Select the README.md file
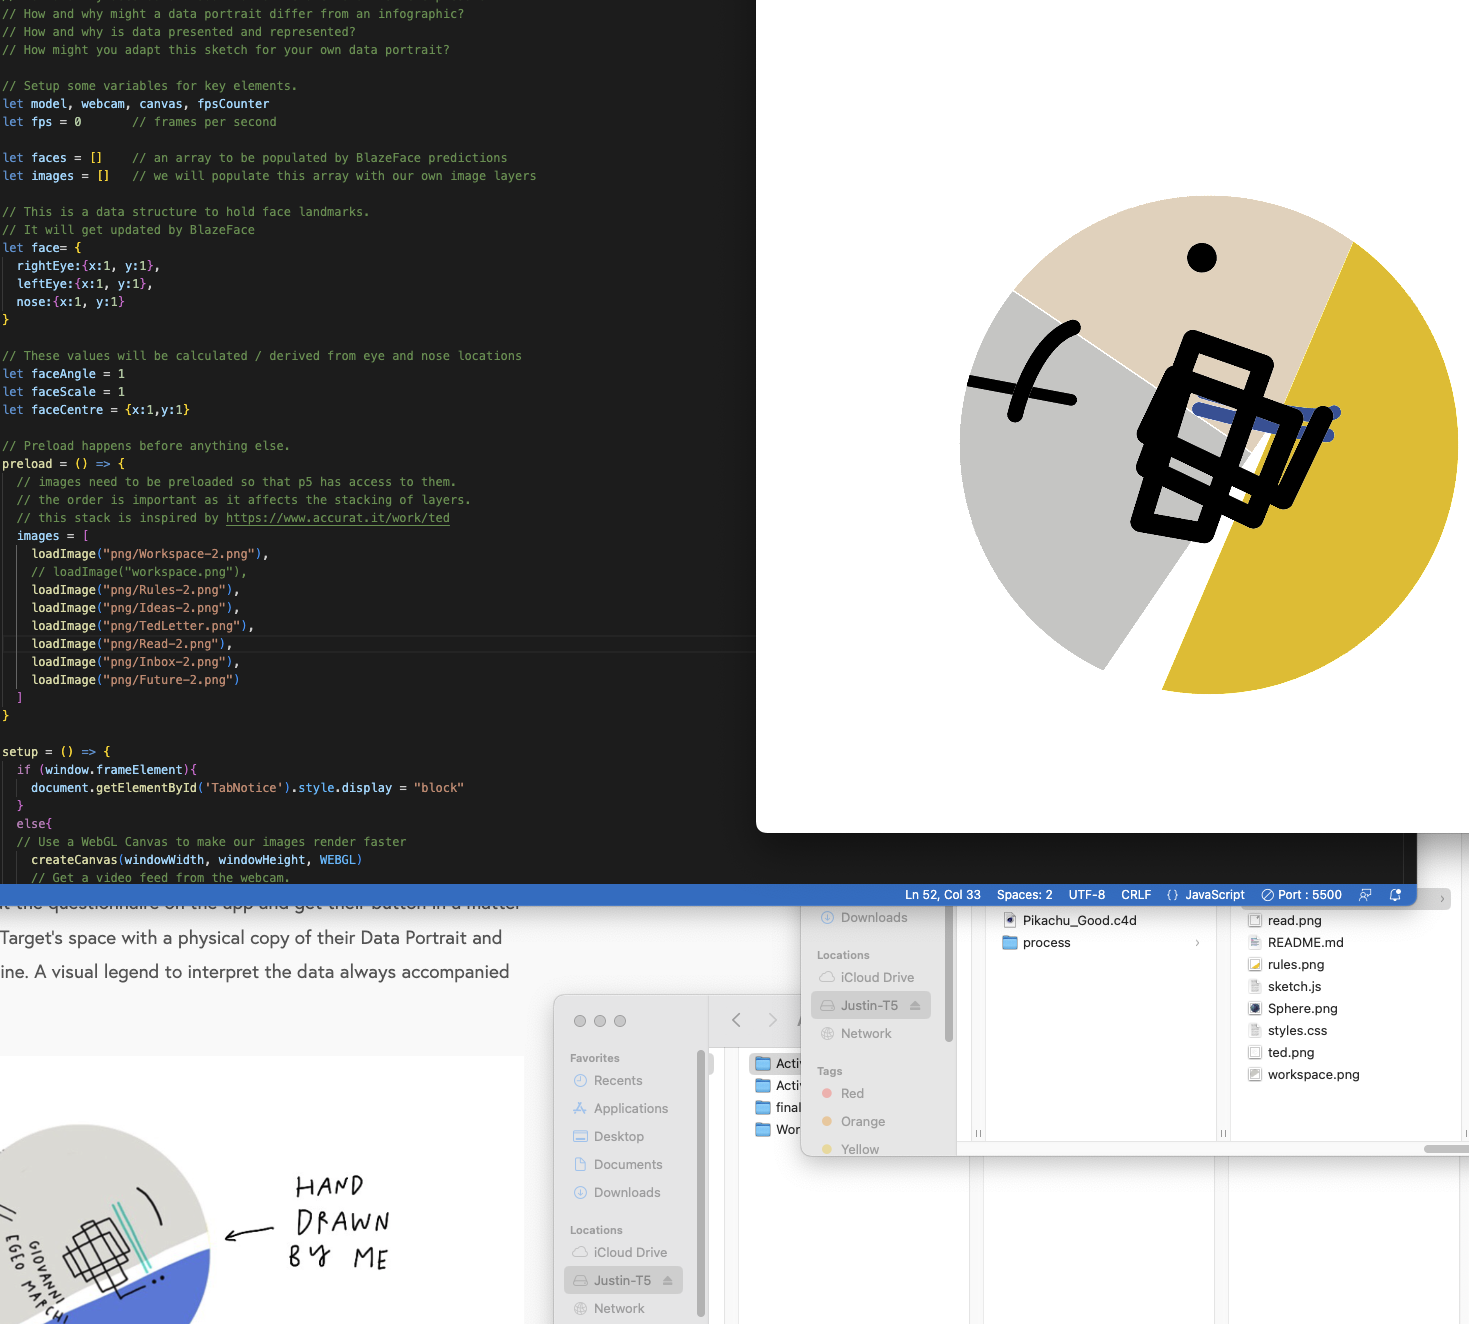This screenshot has width=1469, height=1324. point(1305,943)
